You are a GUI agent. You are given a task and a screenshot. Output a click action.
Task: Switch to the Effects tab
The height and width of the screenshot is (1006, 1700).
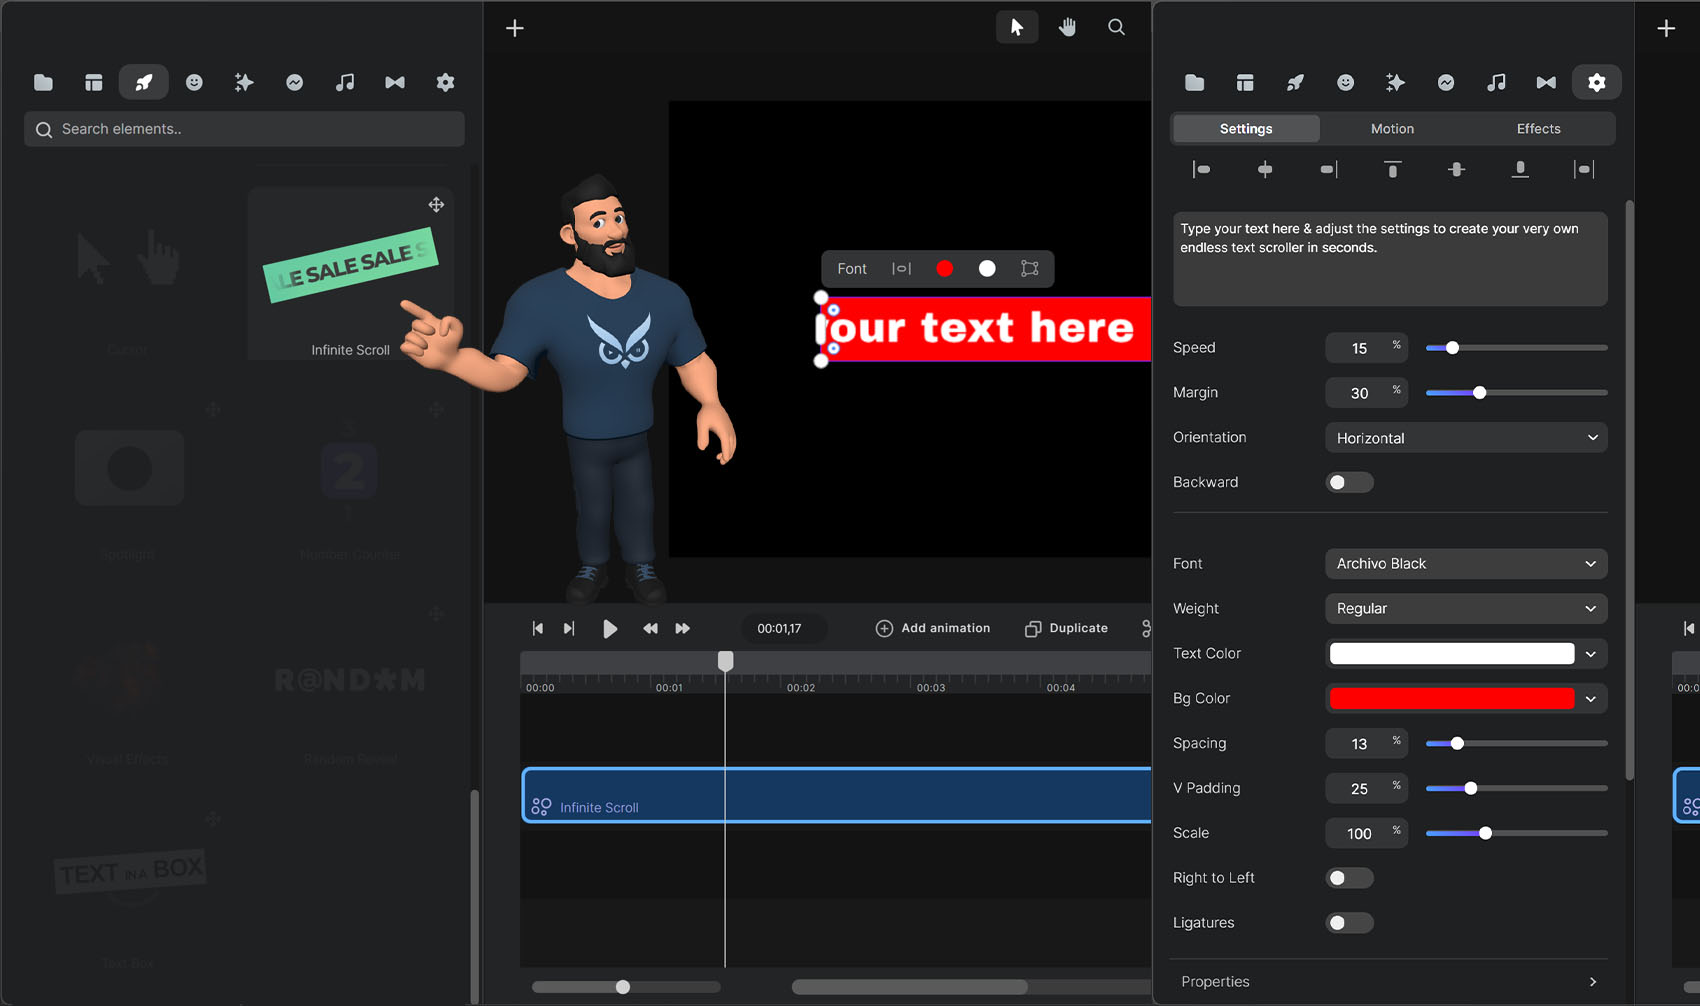coord(1538,129)
